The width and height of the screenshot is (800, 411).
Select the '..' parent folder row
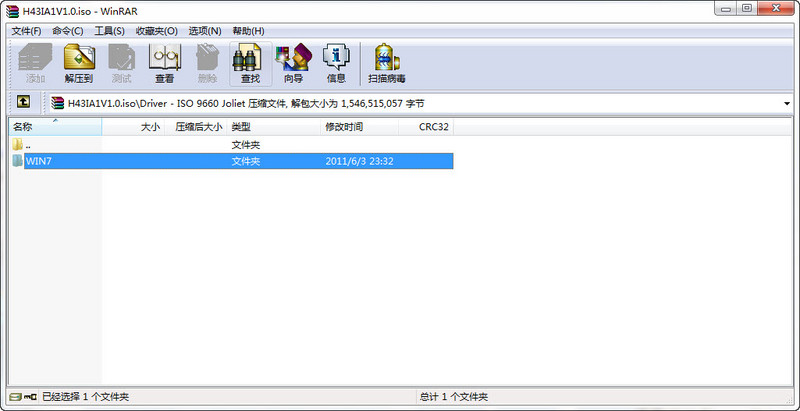231,145
